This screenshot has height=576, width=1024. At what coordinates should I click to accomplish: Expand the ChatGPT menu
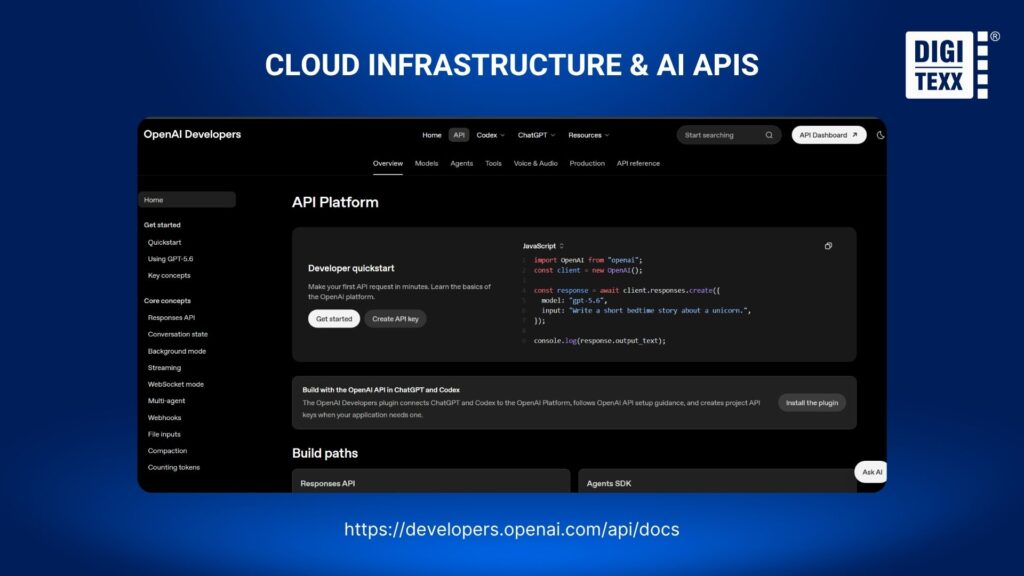pos(536,135)
